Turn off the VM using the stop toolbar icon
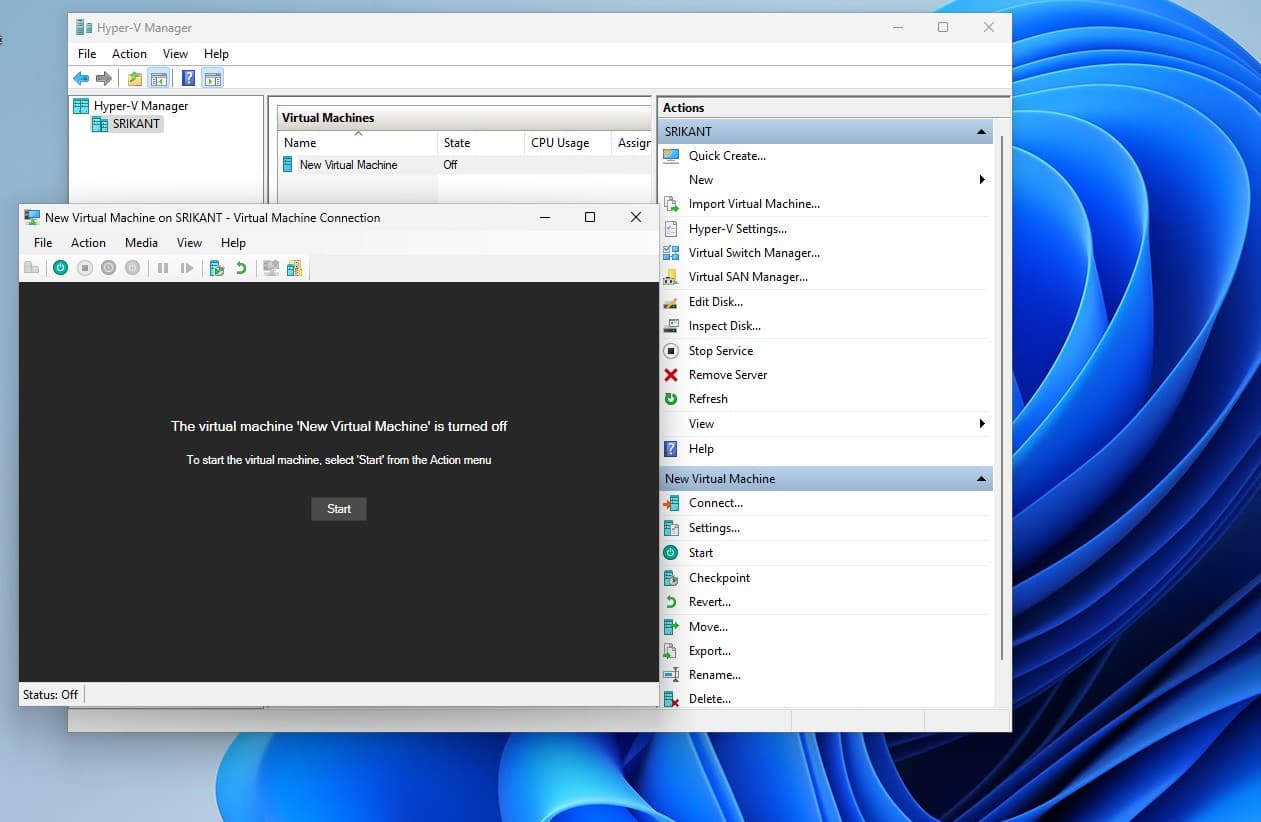1261x822 pixels. (84, 267)
